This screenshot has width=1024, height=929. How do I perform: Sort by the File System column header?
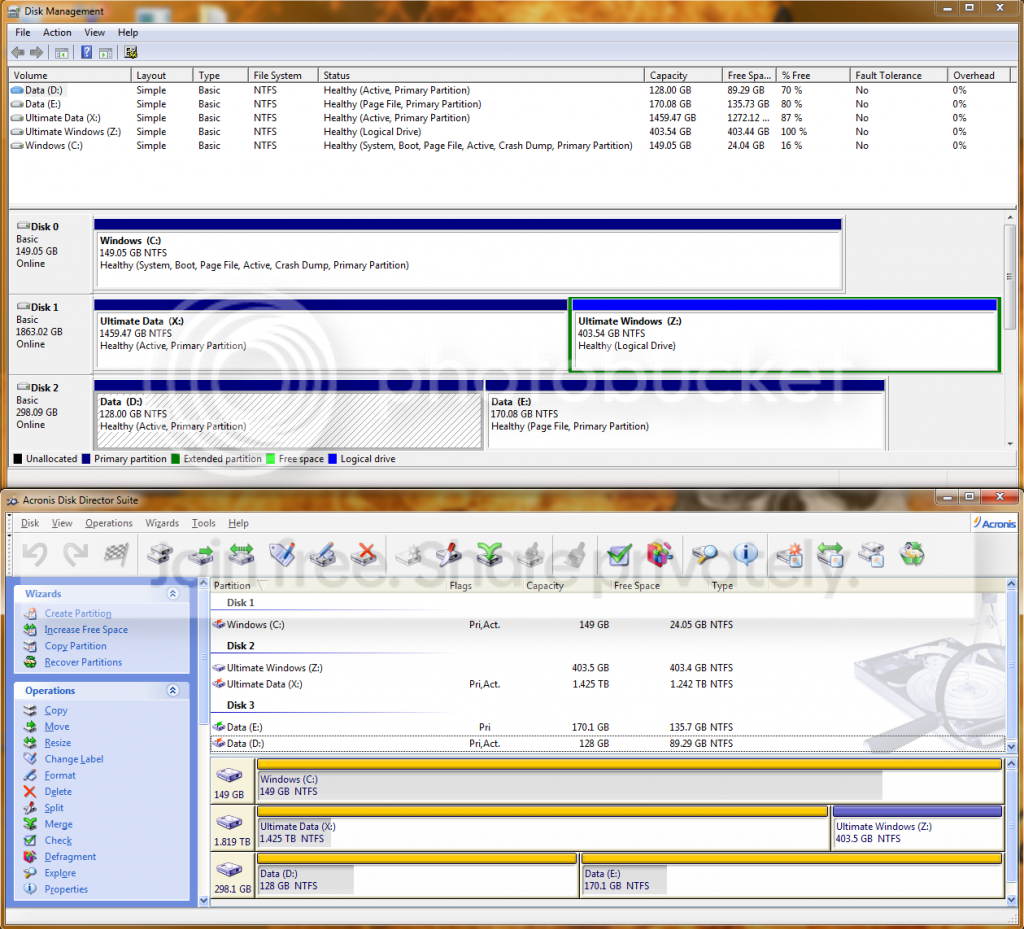click(283, 76)
